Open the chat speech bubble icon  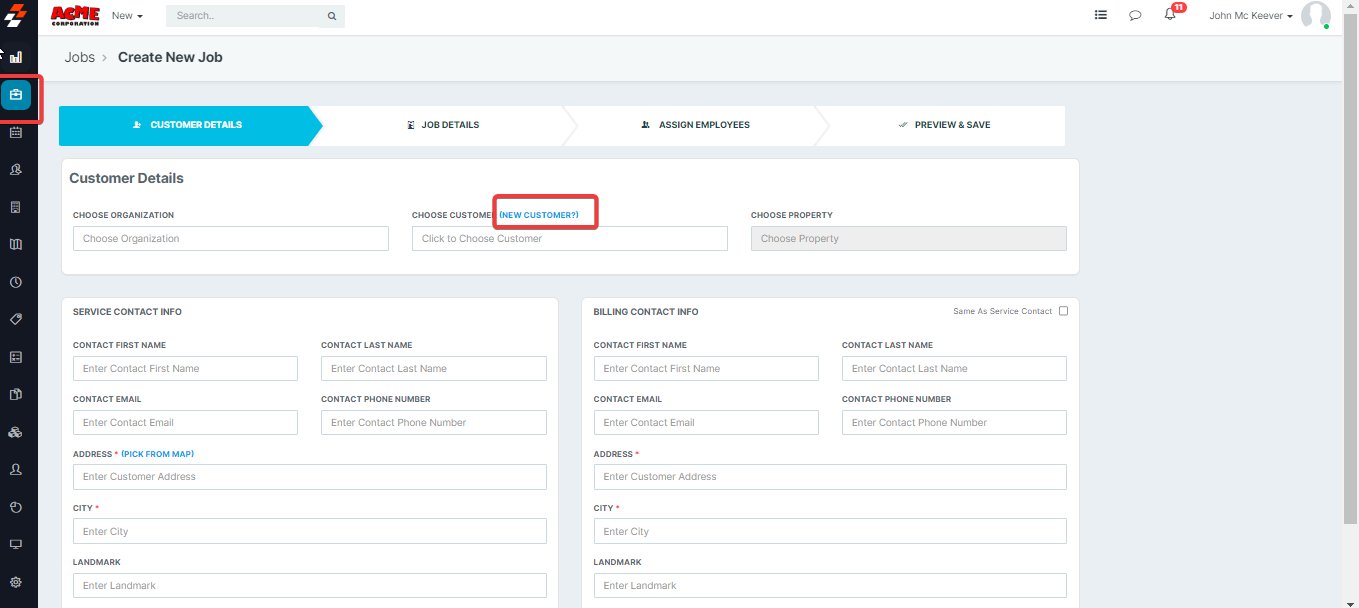point(1135,15)
